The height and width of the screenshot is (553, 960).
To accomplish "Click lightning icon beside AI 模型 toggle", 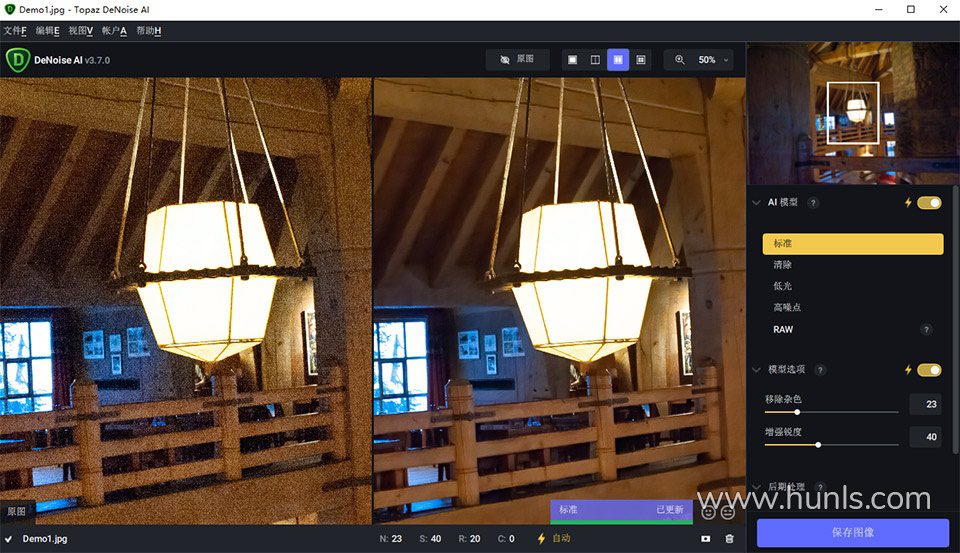I will click(x=908, y=203).
